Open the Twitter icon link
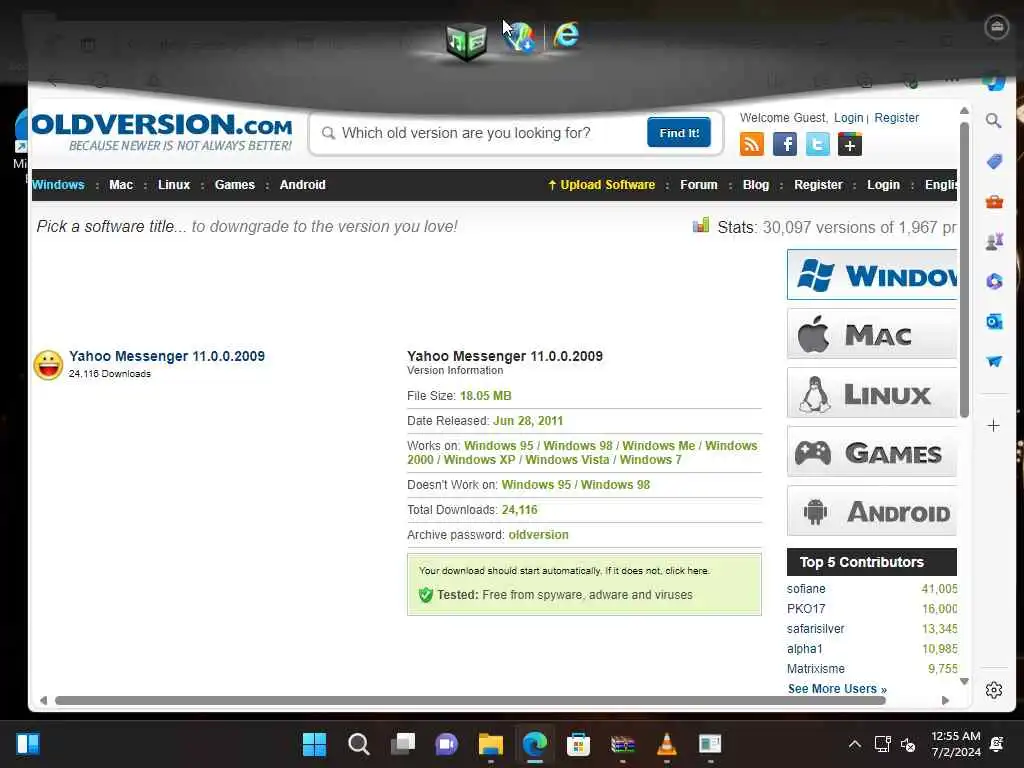This screenshot has width=1024, height=768. 817,144
